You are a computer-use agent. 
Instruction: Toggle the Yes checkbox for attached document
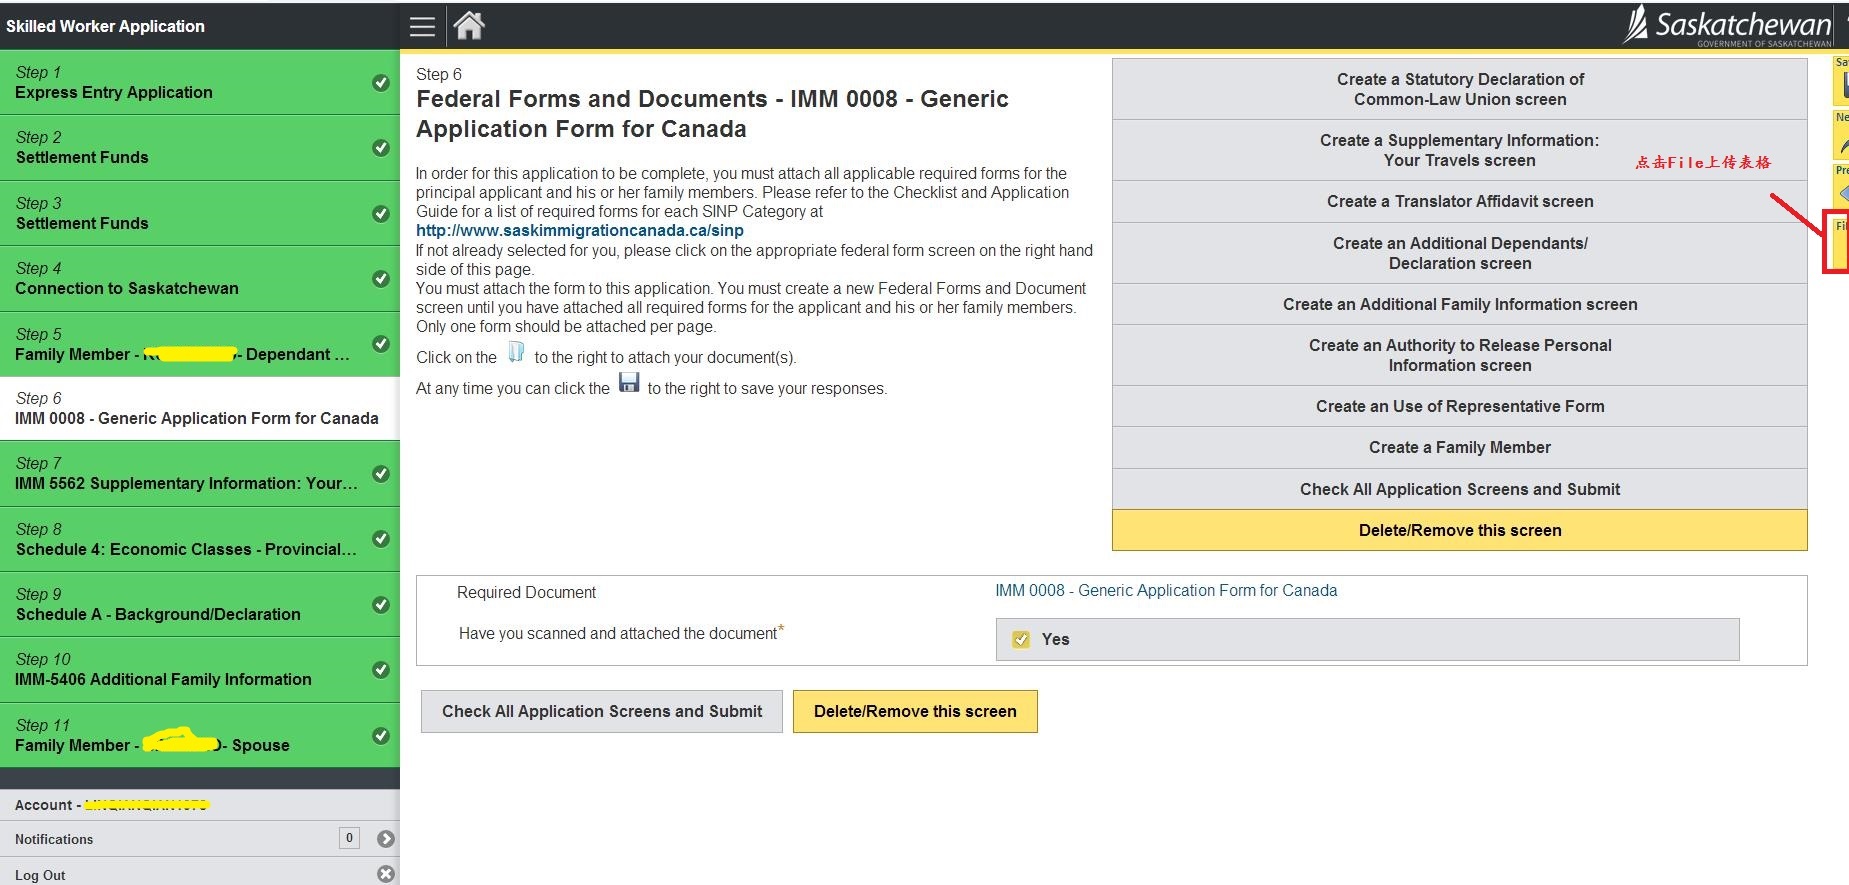(x=1021, y=640)
